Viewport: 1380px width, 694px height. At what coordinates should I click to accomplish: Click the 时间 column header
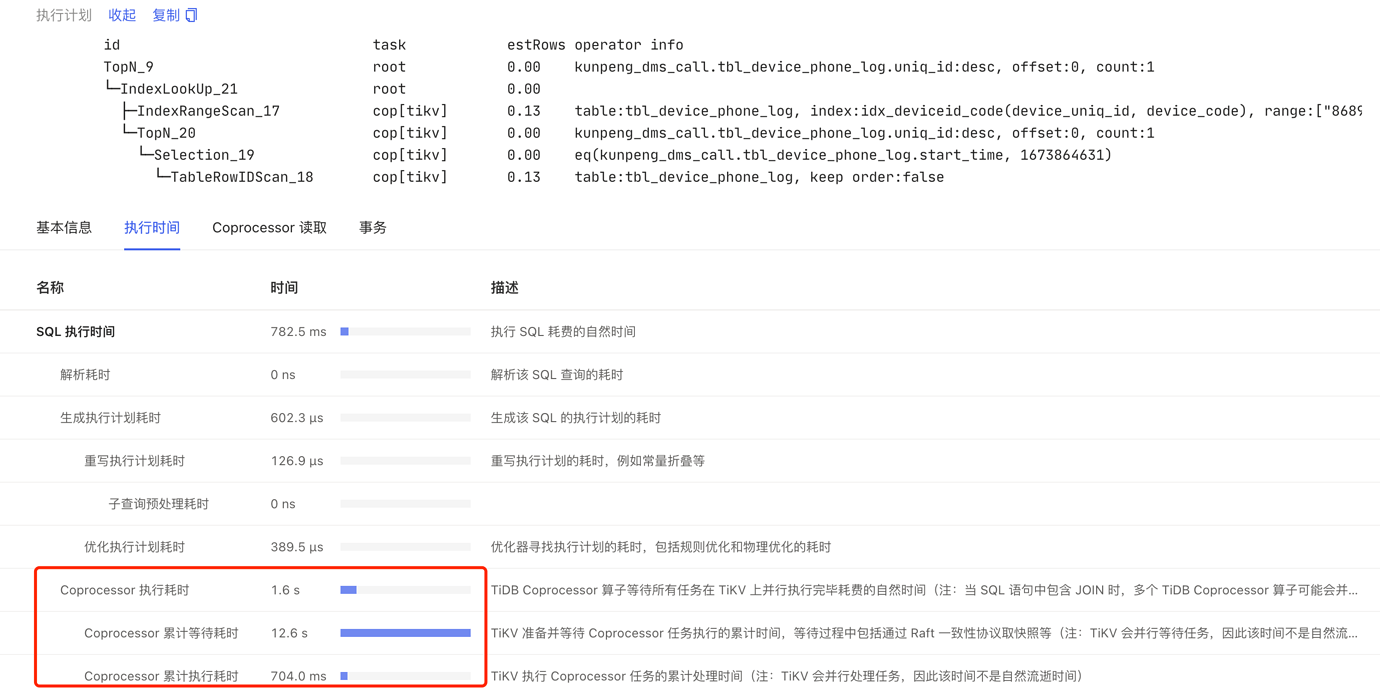pyautogui.click(x=284, y=287)
